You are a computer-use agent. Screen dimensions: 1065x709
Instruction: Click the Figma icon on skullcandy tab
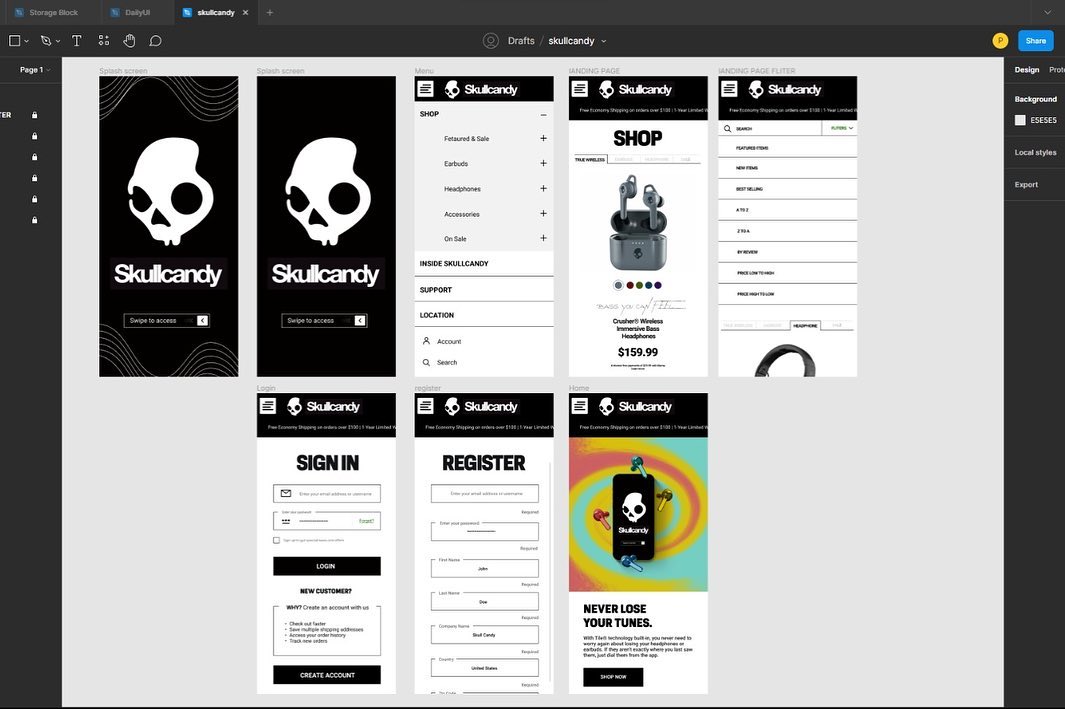[x=187, y=12]
